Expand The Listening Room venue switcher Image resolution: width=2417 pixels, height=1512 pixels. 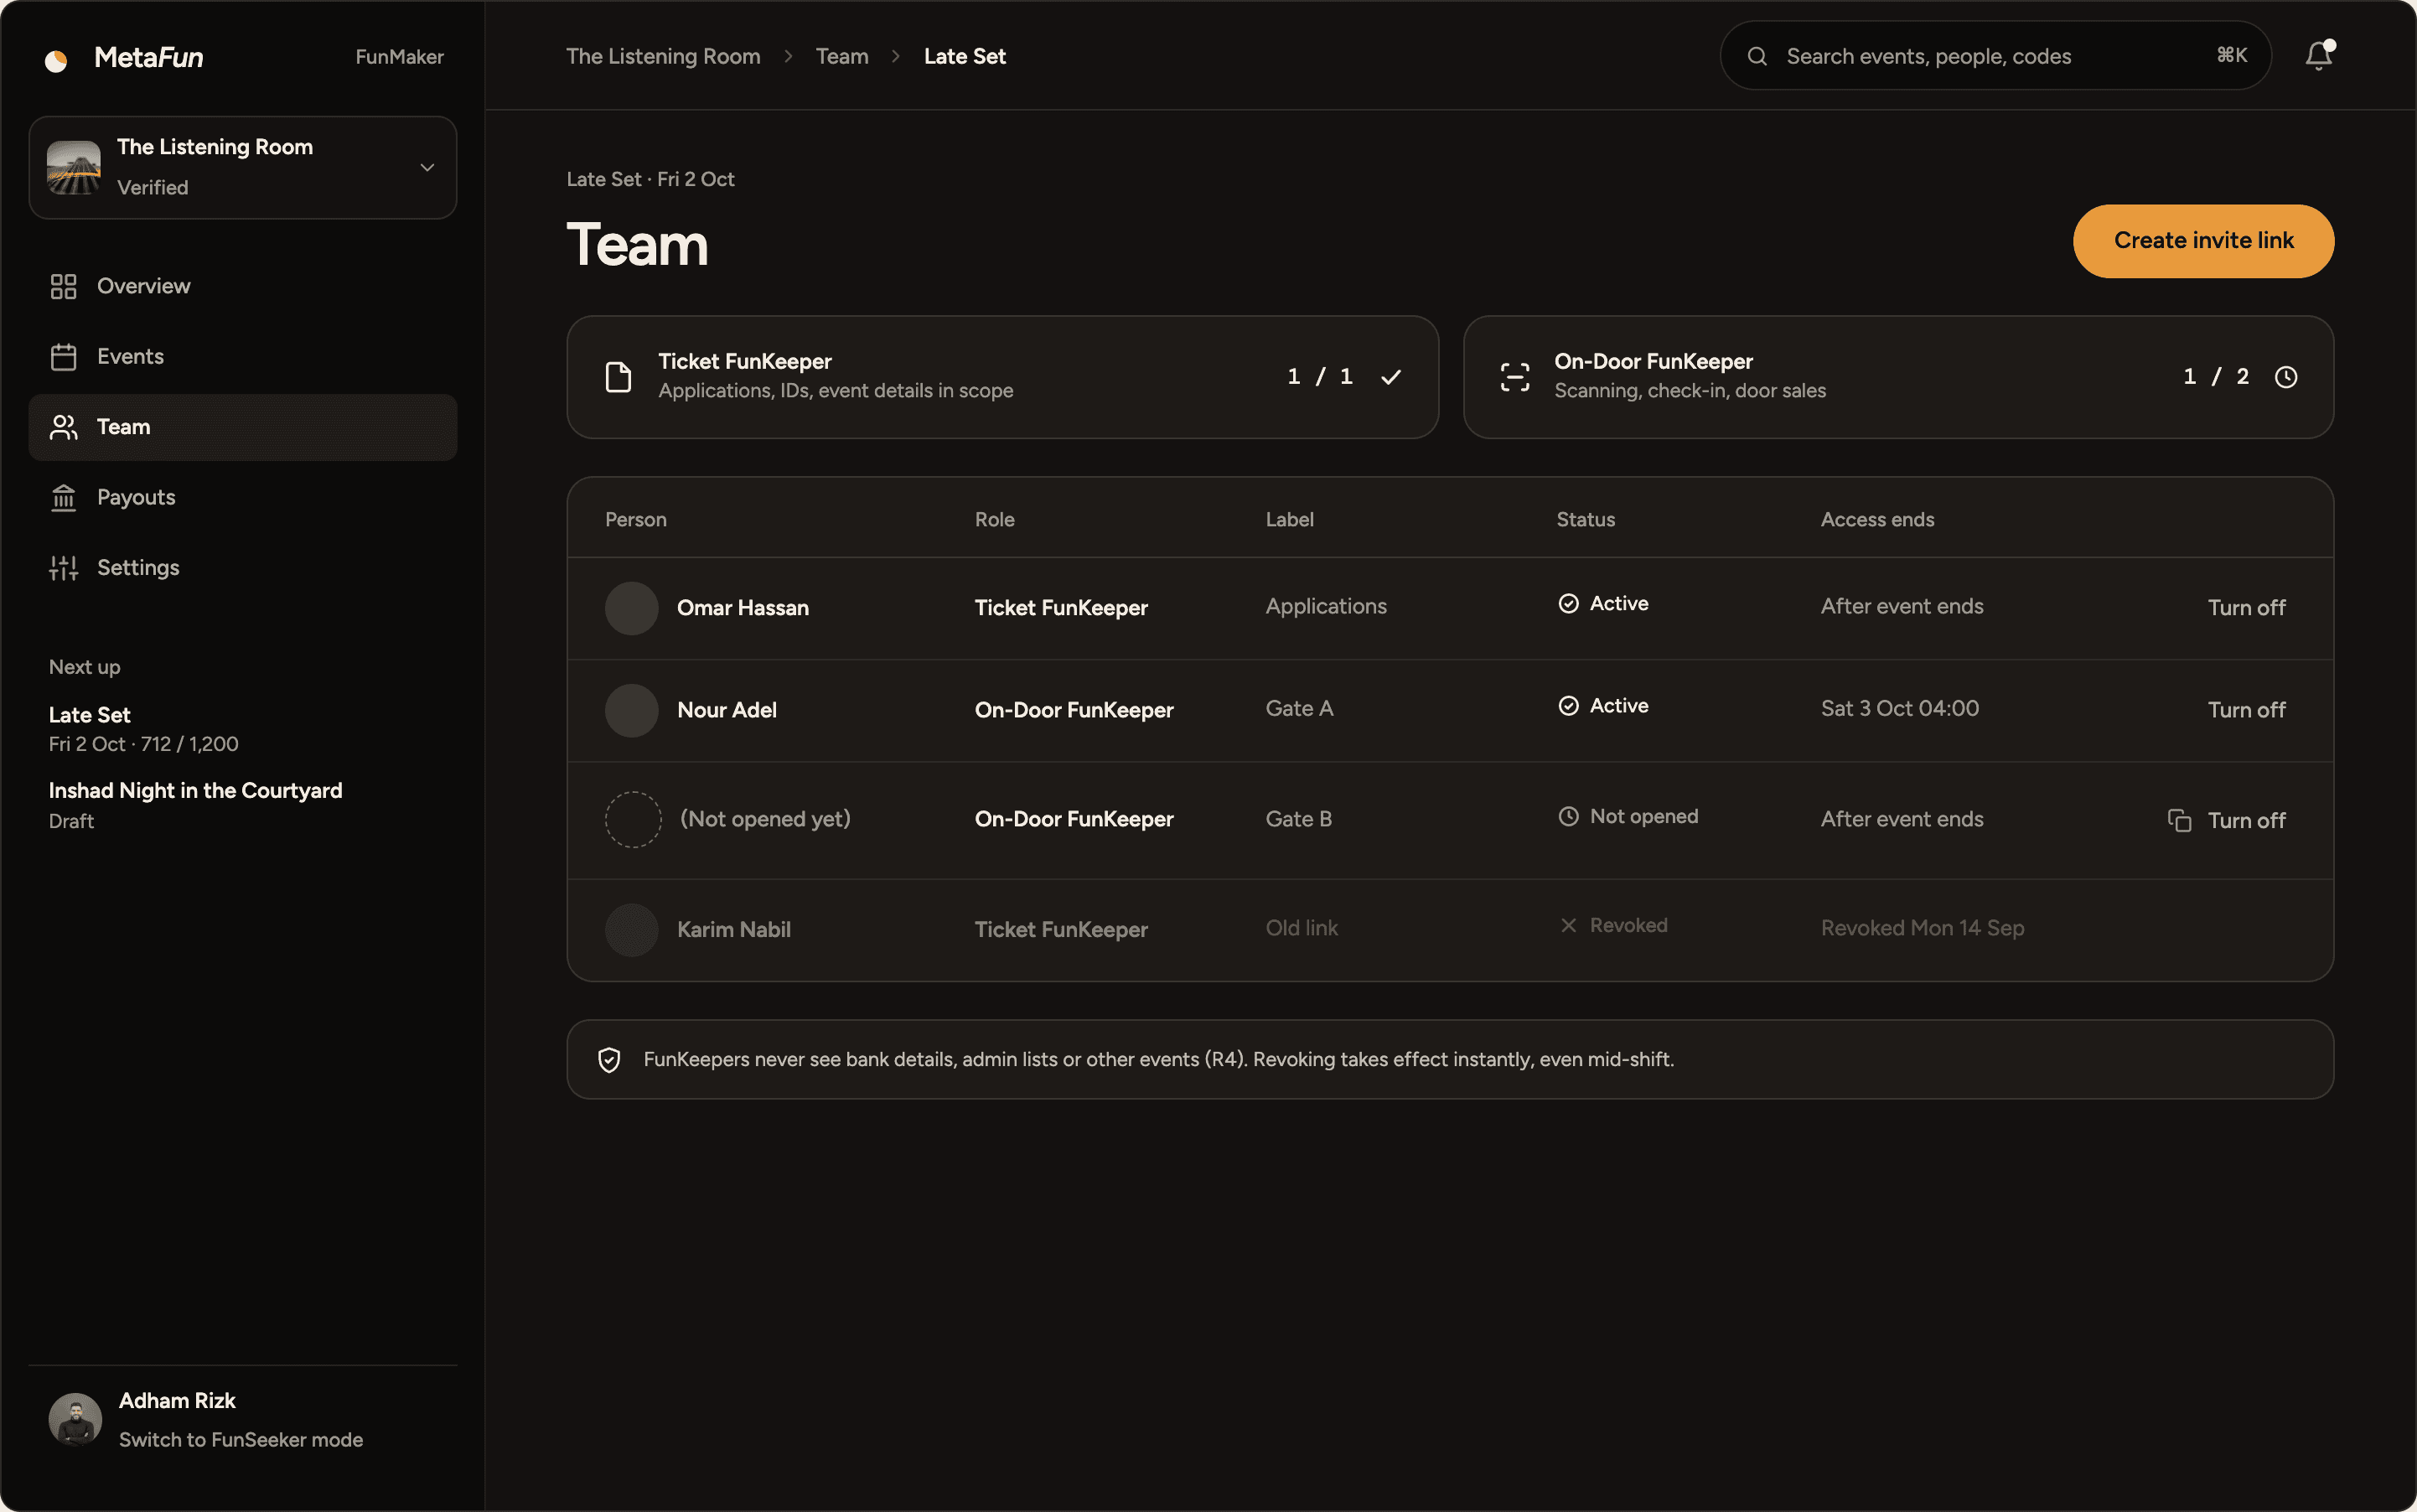point(243,167)
